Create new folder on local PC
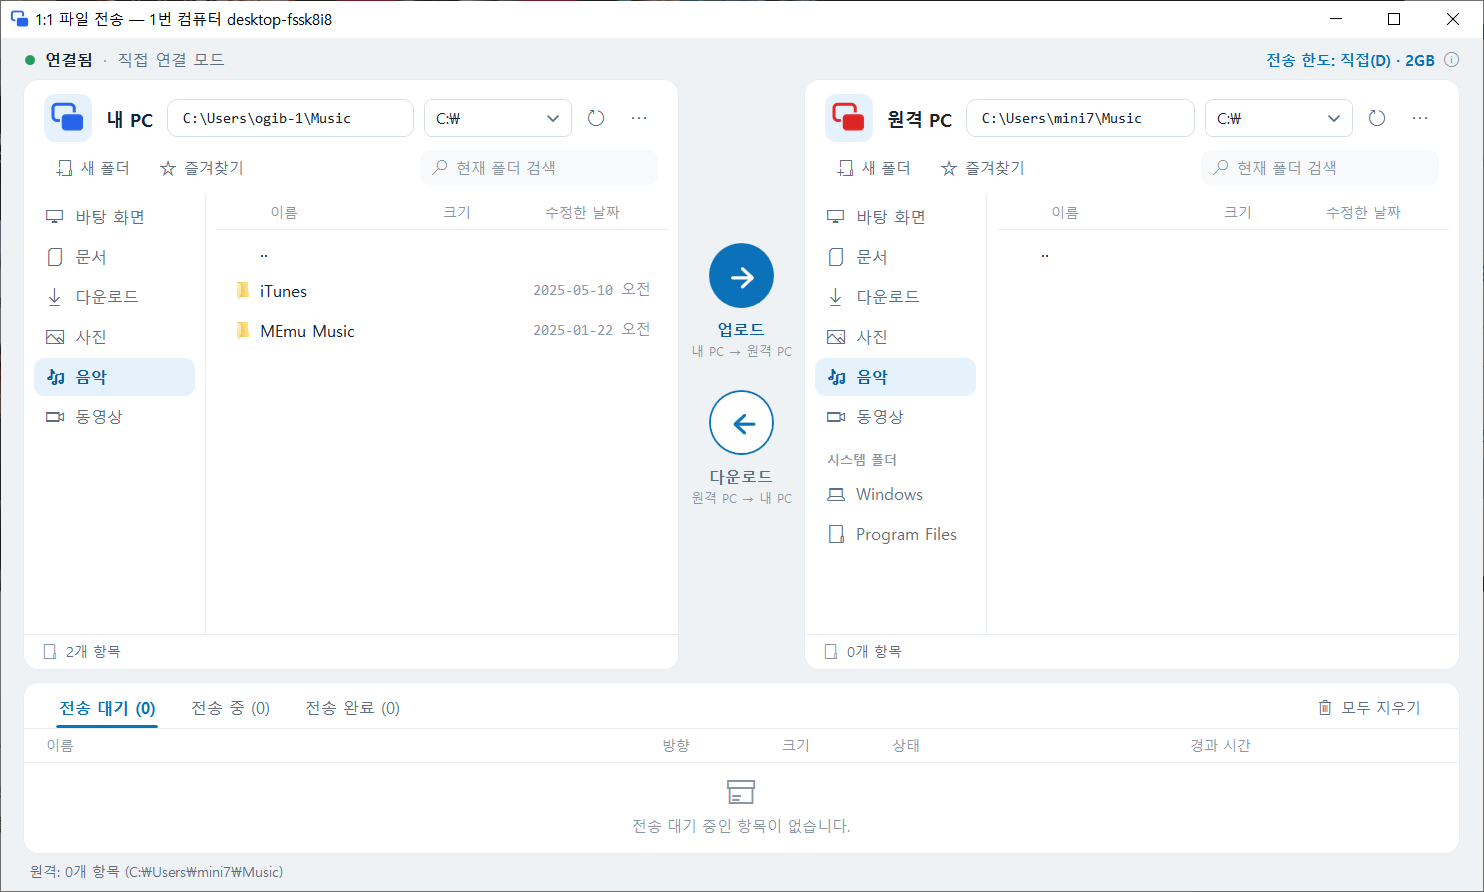The height and width of the screenshot is (892, 1484). 93,168
